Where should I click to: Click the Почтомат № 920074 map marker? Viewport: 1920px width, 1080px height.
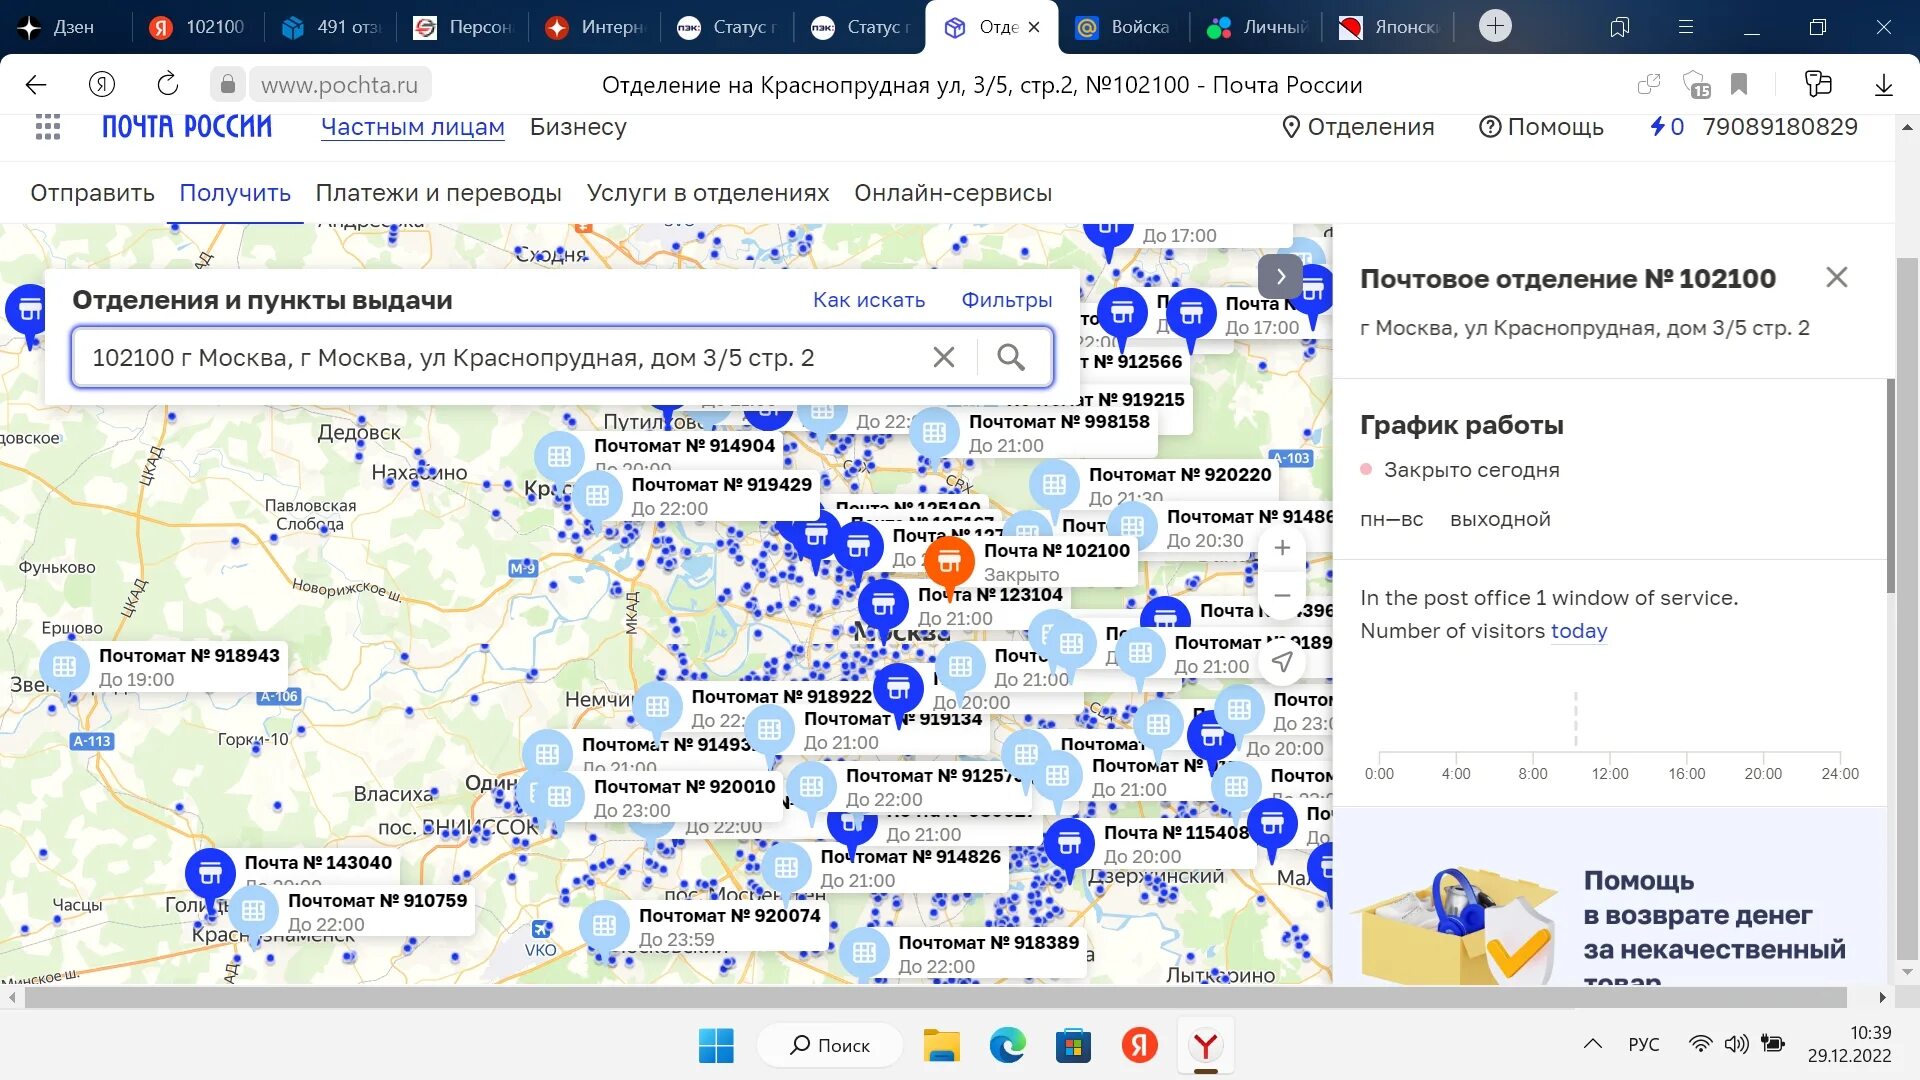pos(604,927)
